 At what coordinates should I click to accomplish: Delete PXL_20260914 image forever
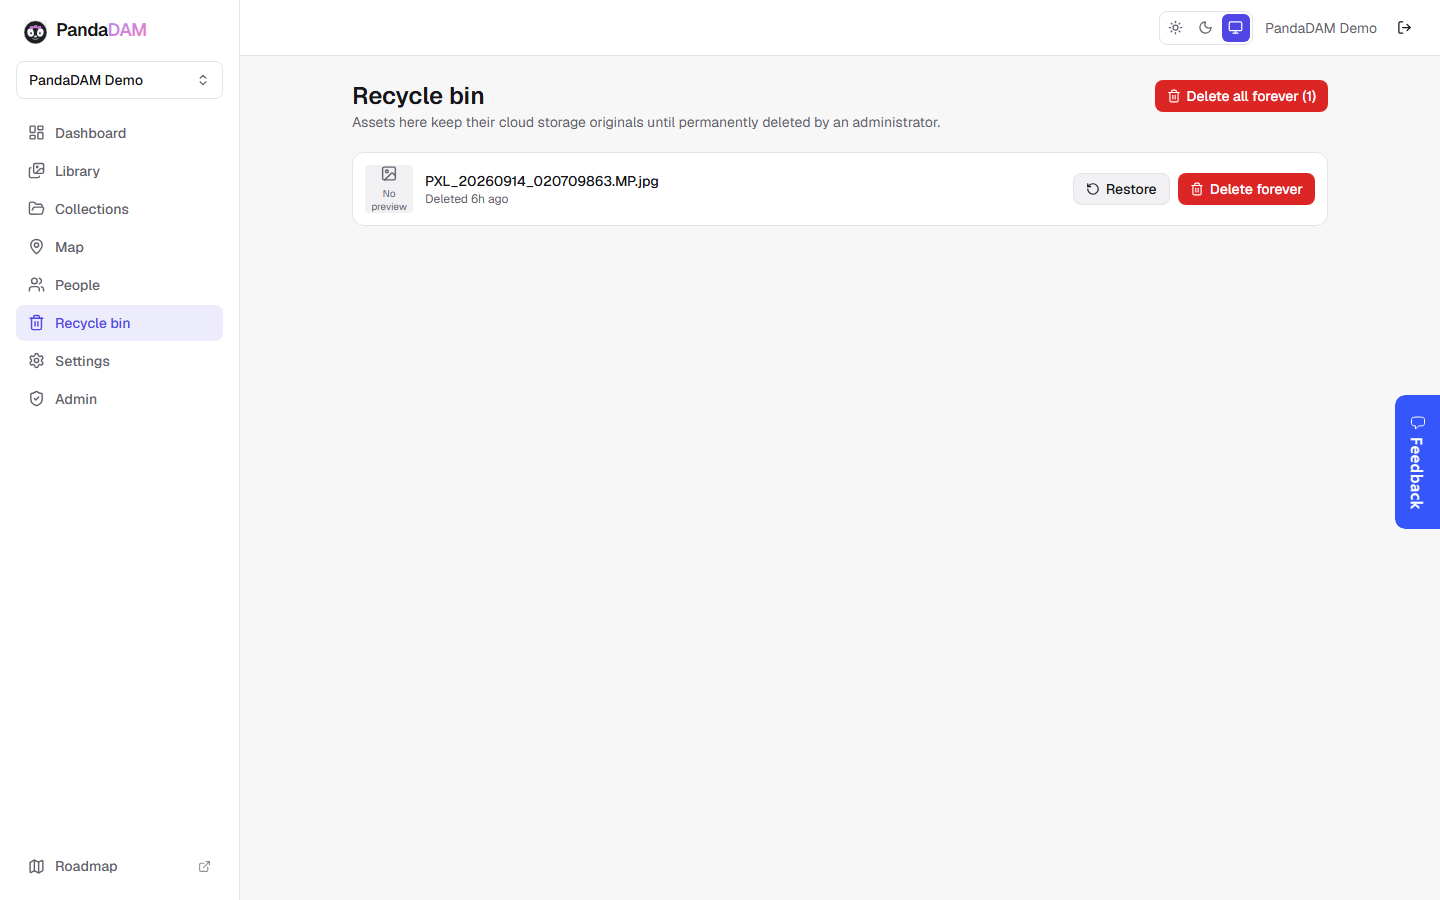tap(1246, 189)
